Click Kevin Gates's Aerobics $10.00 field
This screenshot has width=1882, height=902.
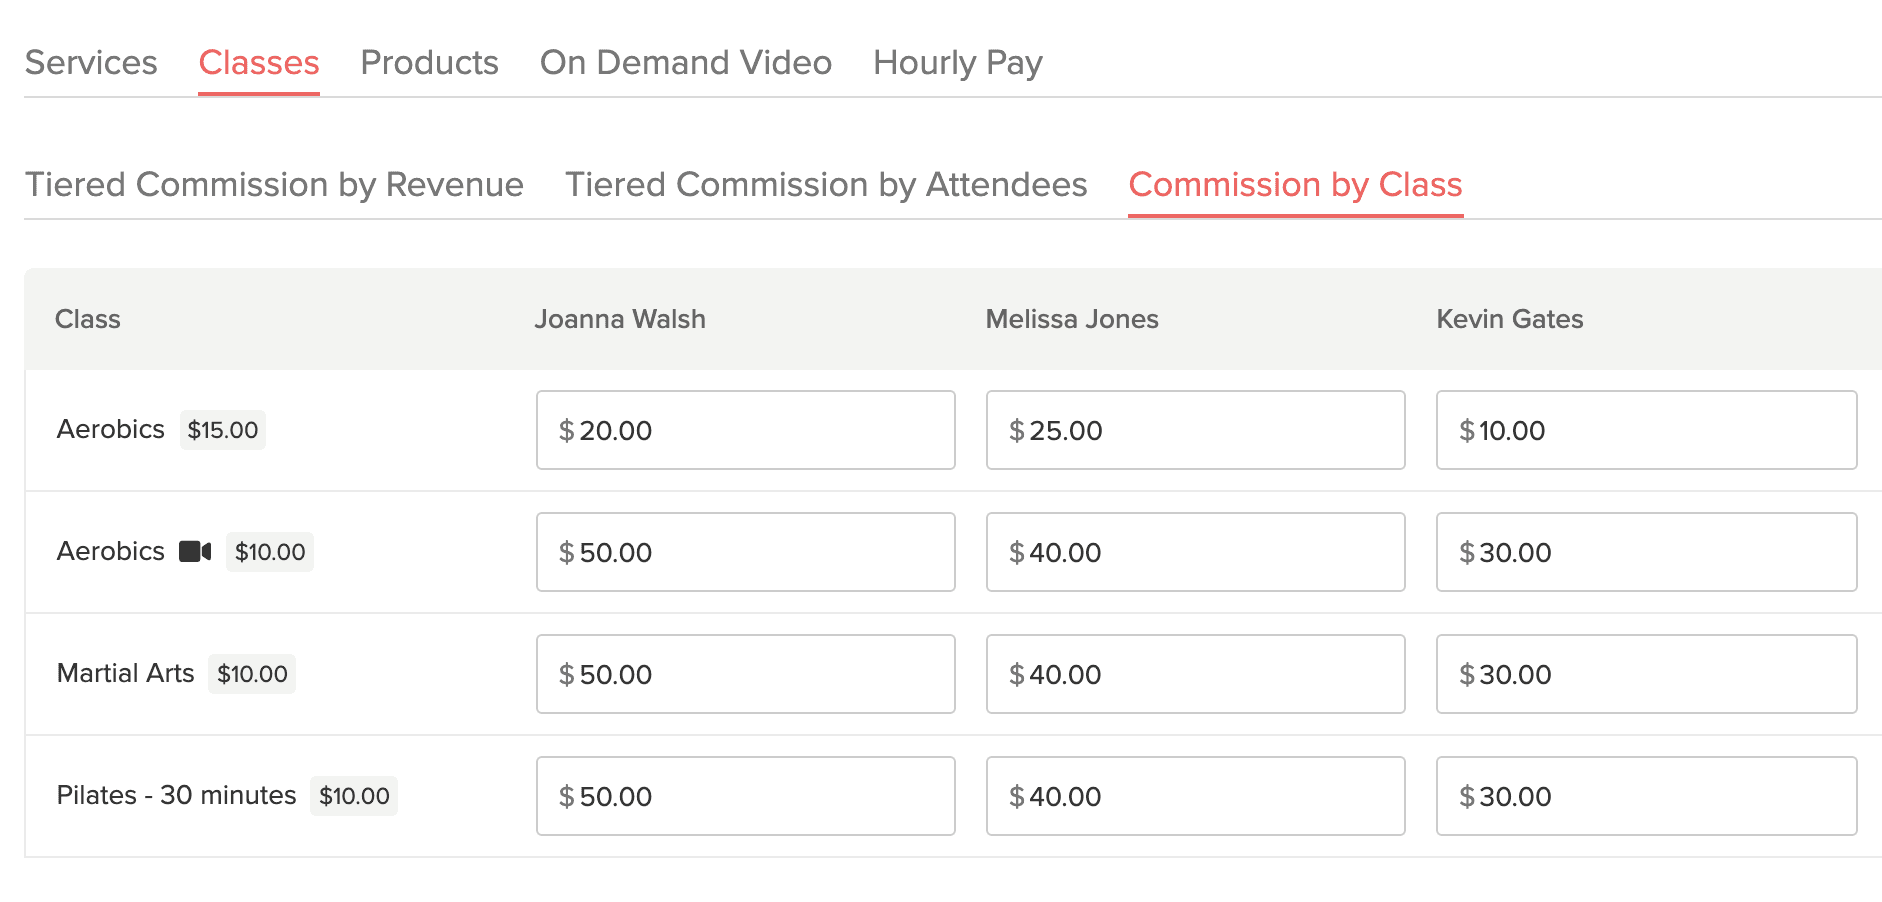click(x=1645, y=430)
